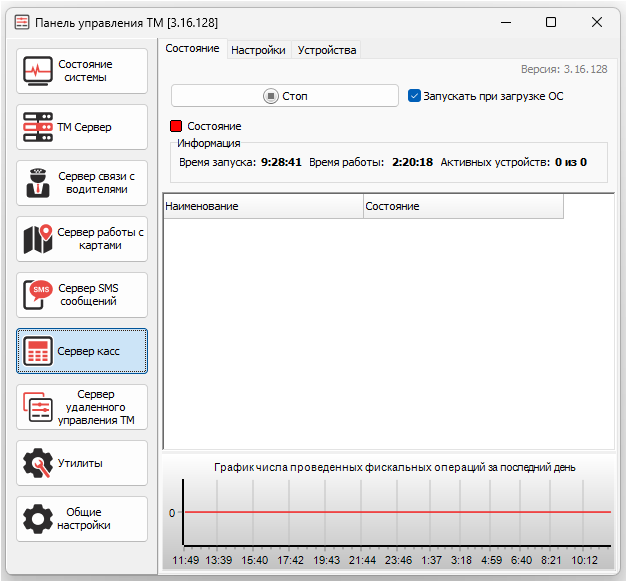Image resolution: width=627 pixels, height=582 pixels.
Task: Click the TM Server rack icon
Action: pos(38,127)
